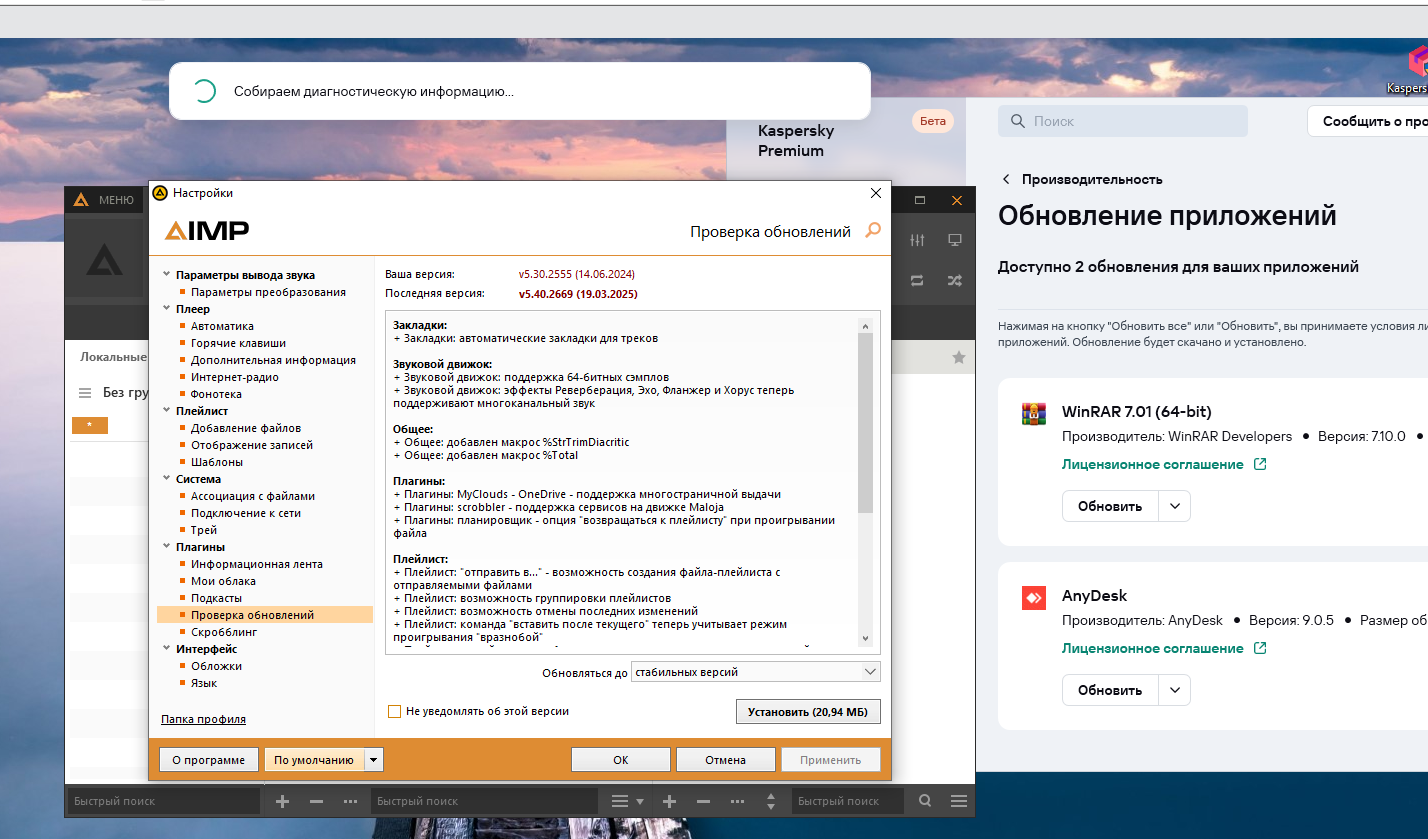Click Установить (20,94 МБ) button
Image resolution: width=1428 pixels, height=839 pixels.
(808, 712)
